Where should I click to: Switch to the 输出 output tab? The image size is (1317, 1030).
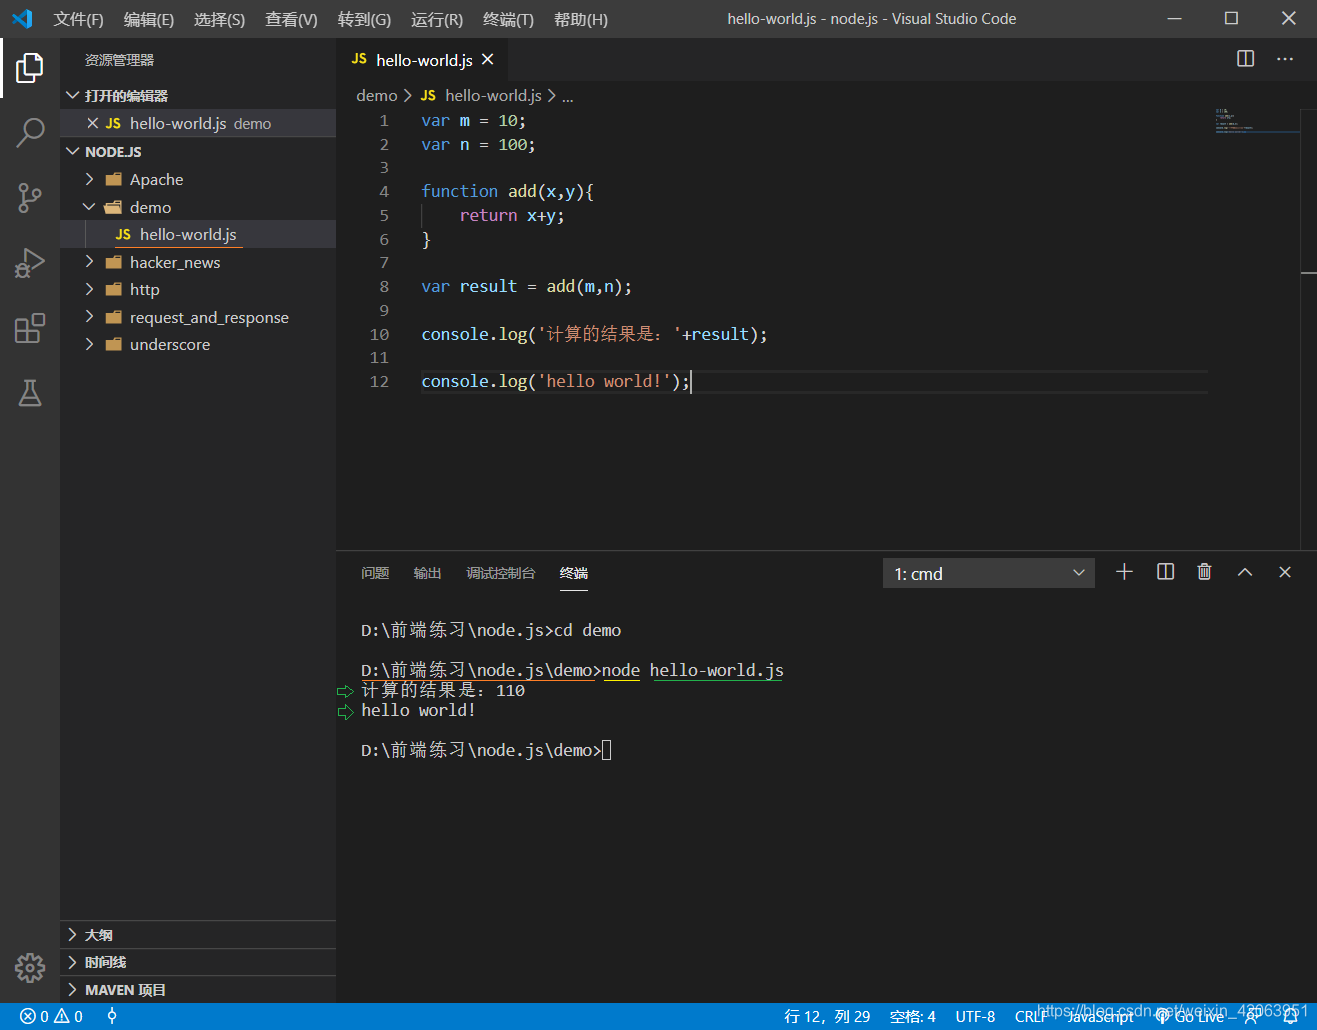pyautogui.click(x=427, y=573)
